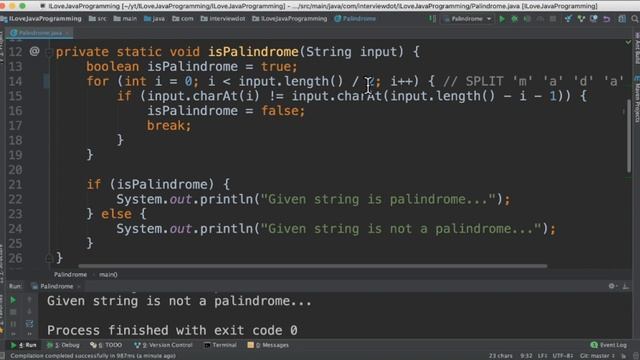The height and width of the screenshot is (360, 640).
Task: Click the ILoveJavaProgramming project breadcrumb
Action: pyautogui.click(x=41, y=19)
